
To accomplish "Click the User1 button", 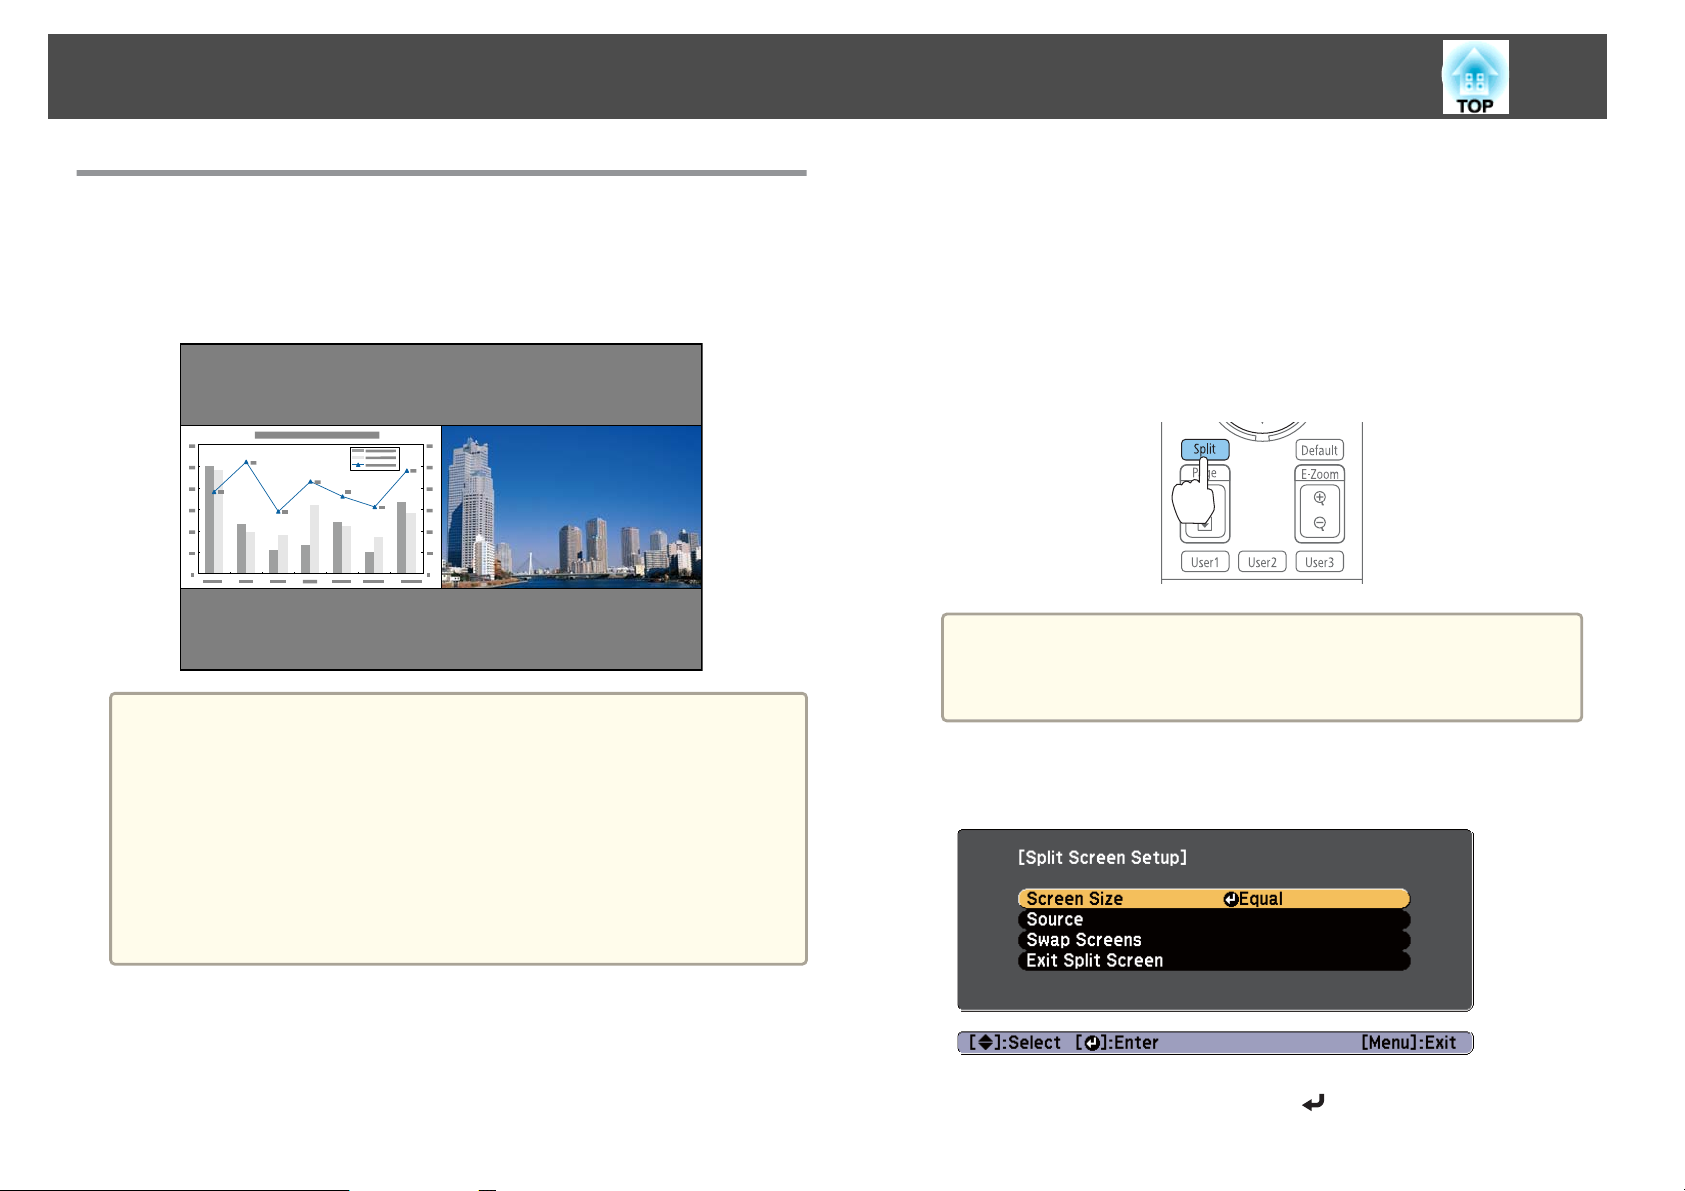I will click(x=1205, y=562).
